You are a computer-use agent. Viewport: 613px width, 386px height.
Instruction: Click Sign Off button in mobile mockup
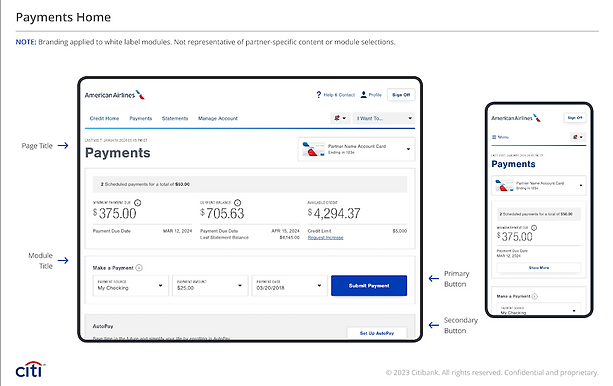click(575, 117)
